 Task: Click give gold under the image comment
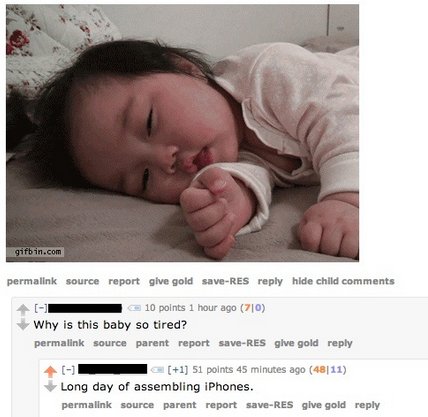coord(171,281)
